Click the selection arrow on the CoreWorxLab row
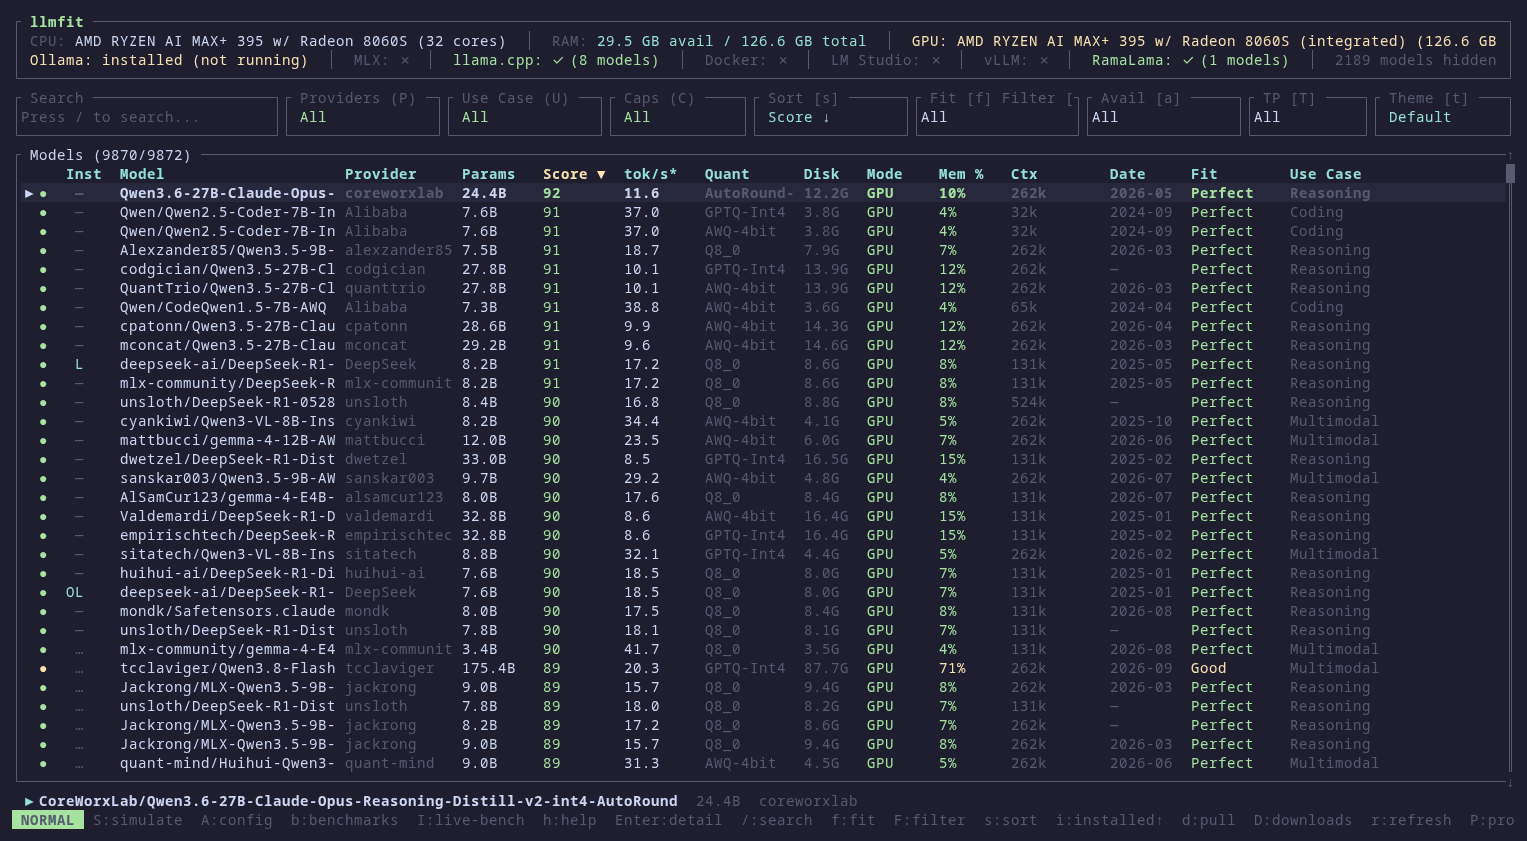 pyautogui.click(x=29, y=193)
